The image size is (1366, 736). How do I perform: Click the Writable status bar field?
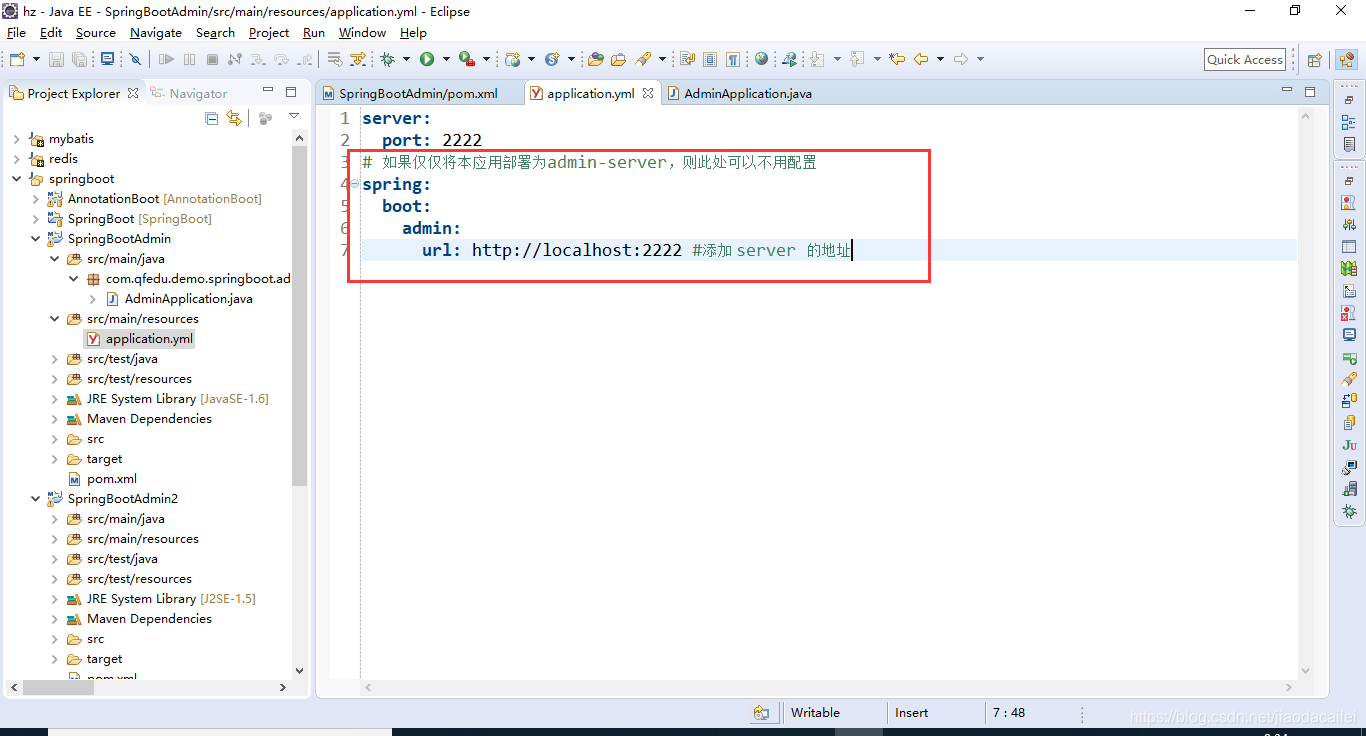[815, 713]
